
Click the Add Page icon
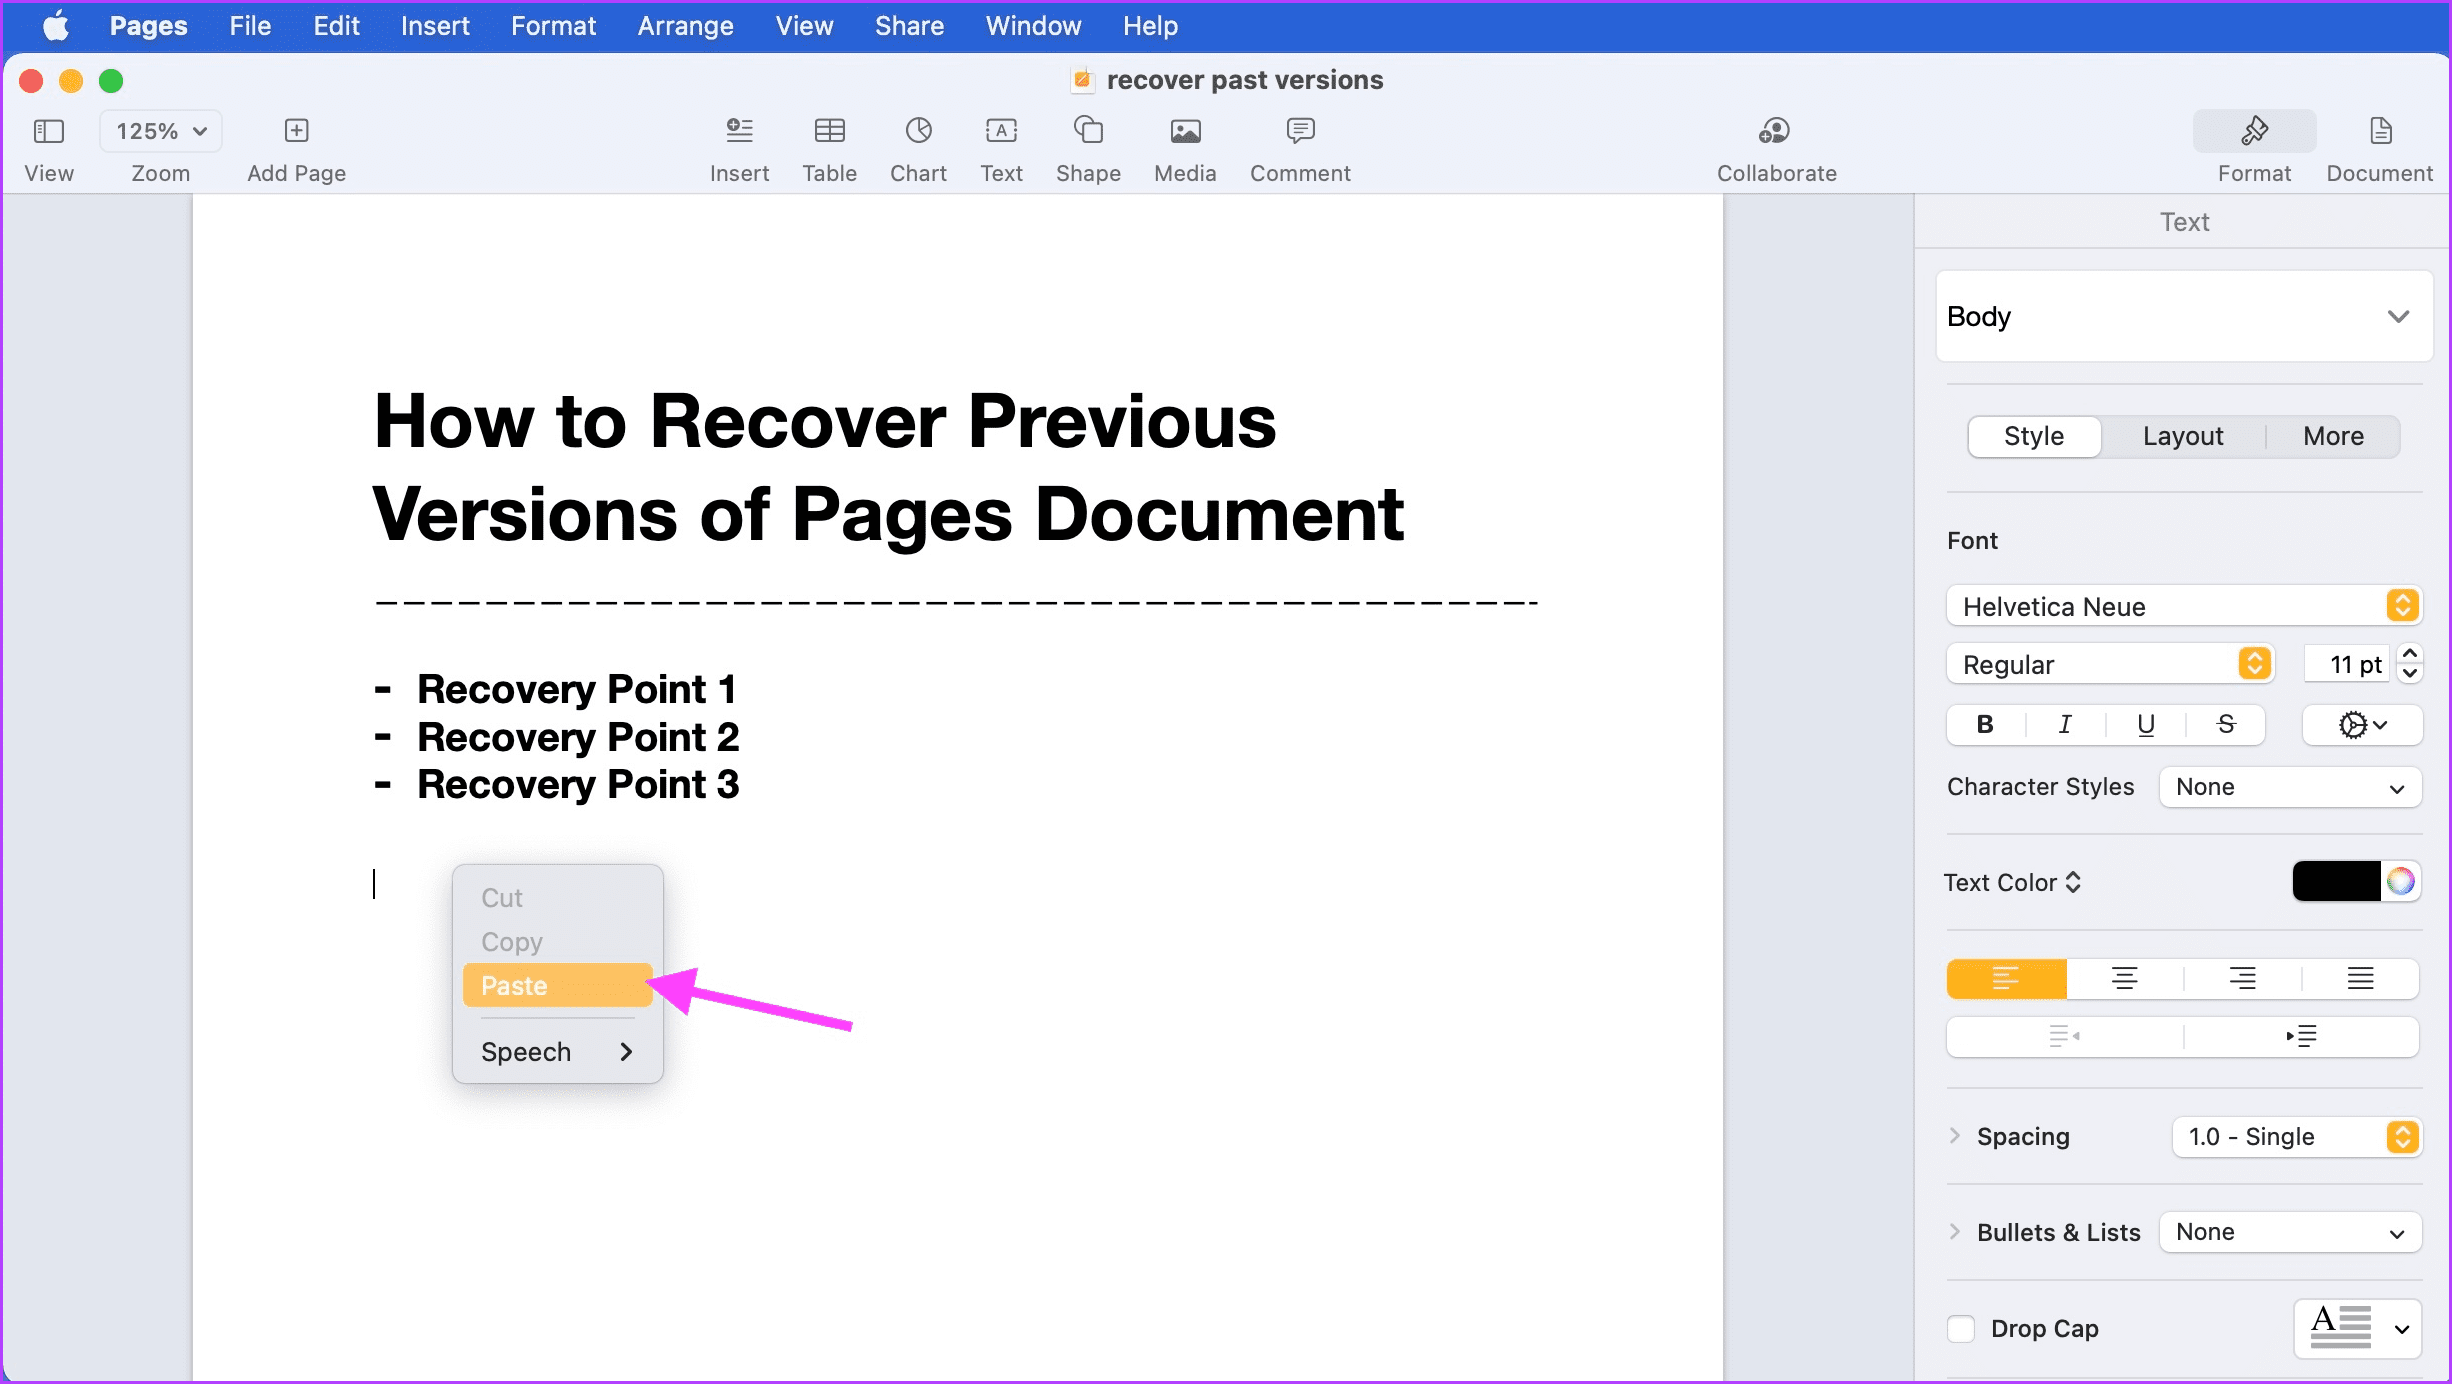click(296, 131)
